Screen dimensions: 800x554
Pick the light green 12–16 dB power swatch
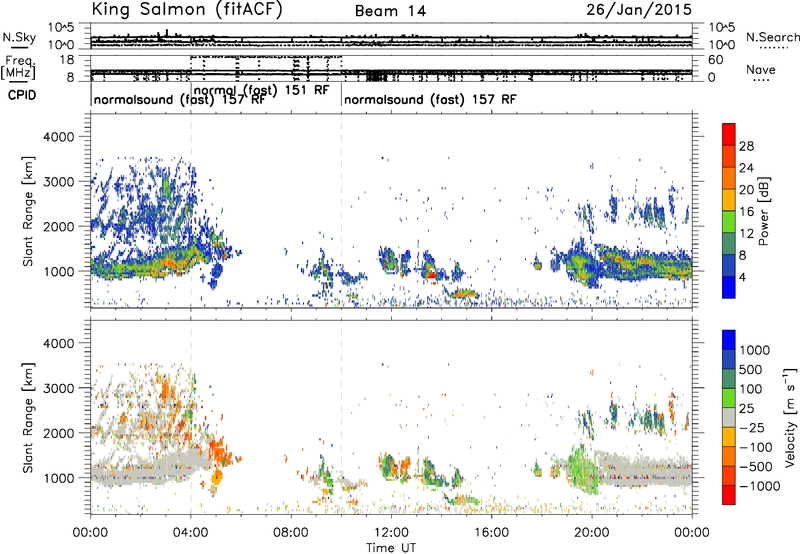[729, 222]
